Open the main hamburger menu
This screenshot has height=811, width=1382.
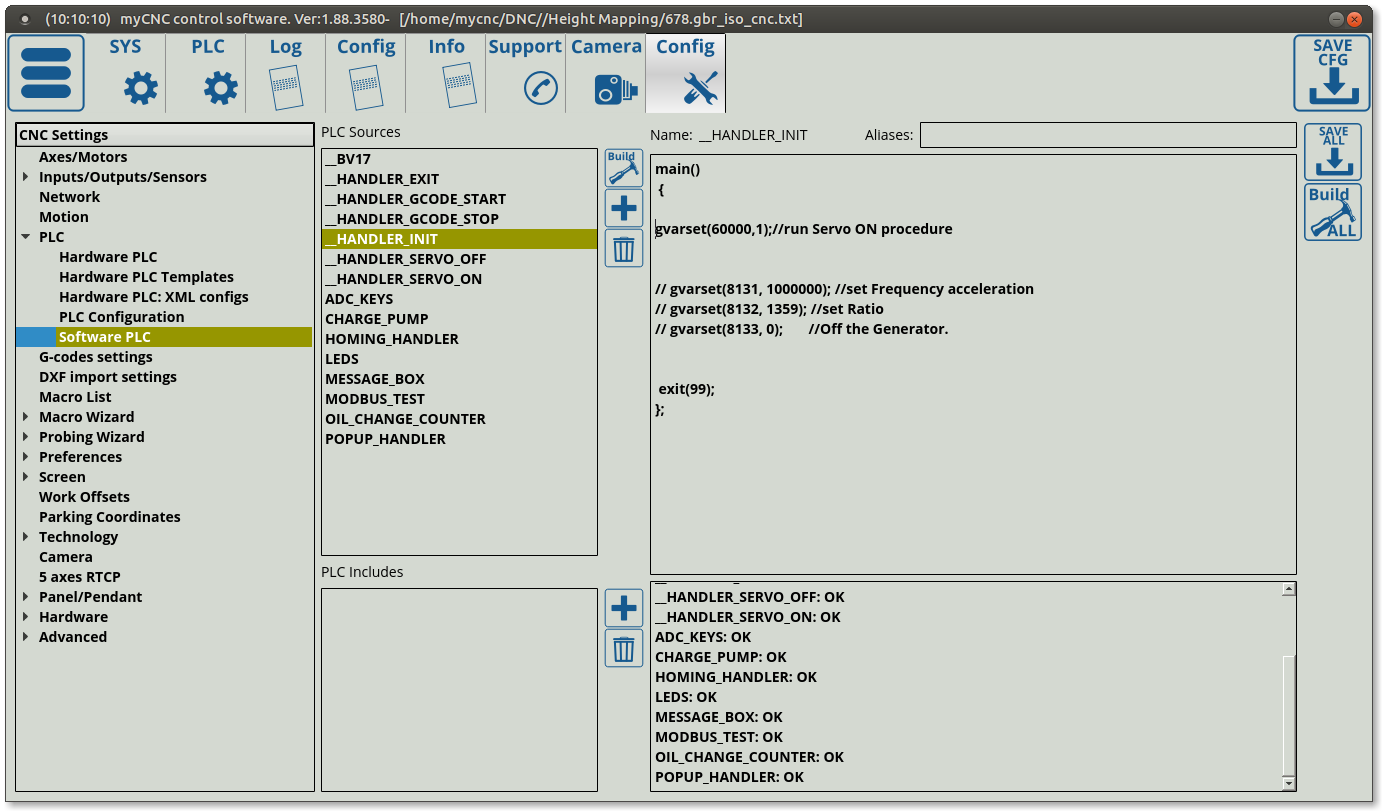tap(46, 73)
